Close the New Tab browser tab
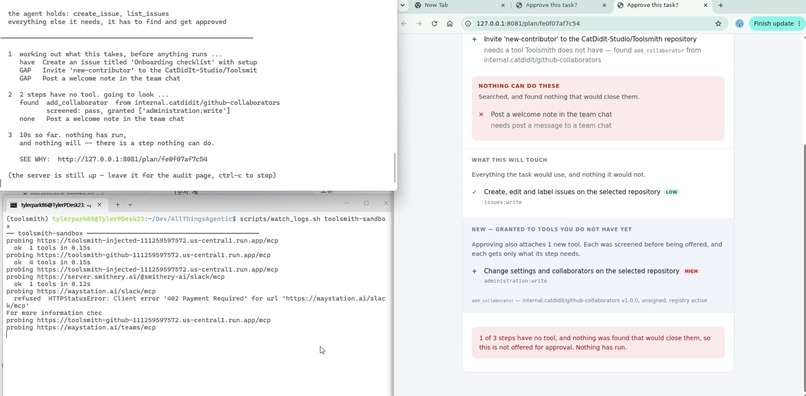 click(x=503, y=5)
